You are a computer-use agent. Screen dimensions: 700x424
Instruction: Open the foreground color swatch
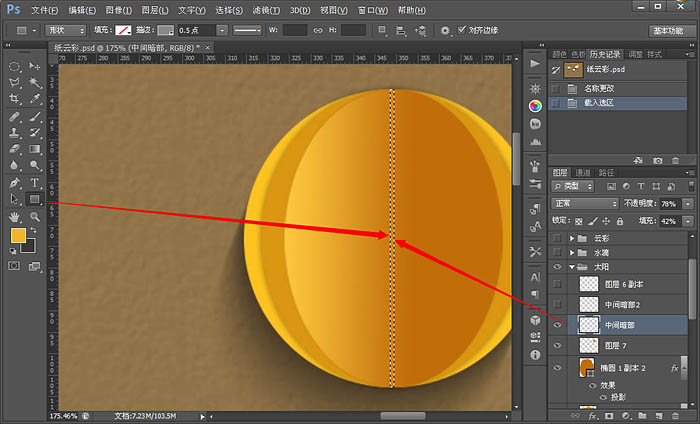pos(18,235)
